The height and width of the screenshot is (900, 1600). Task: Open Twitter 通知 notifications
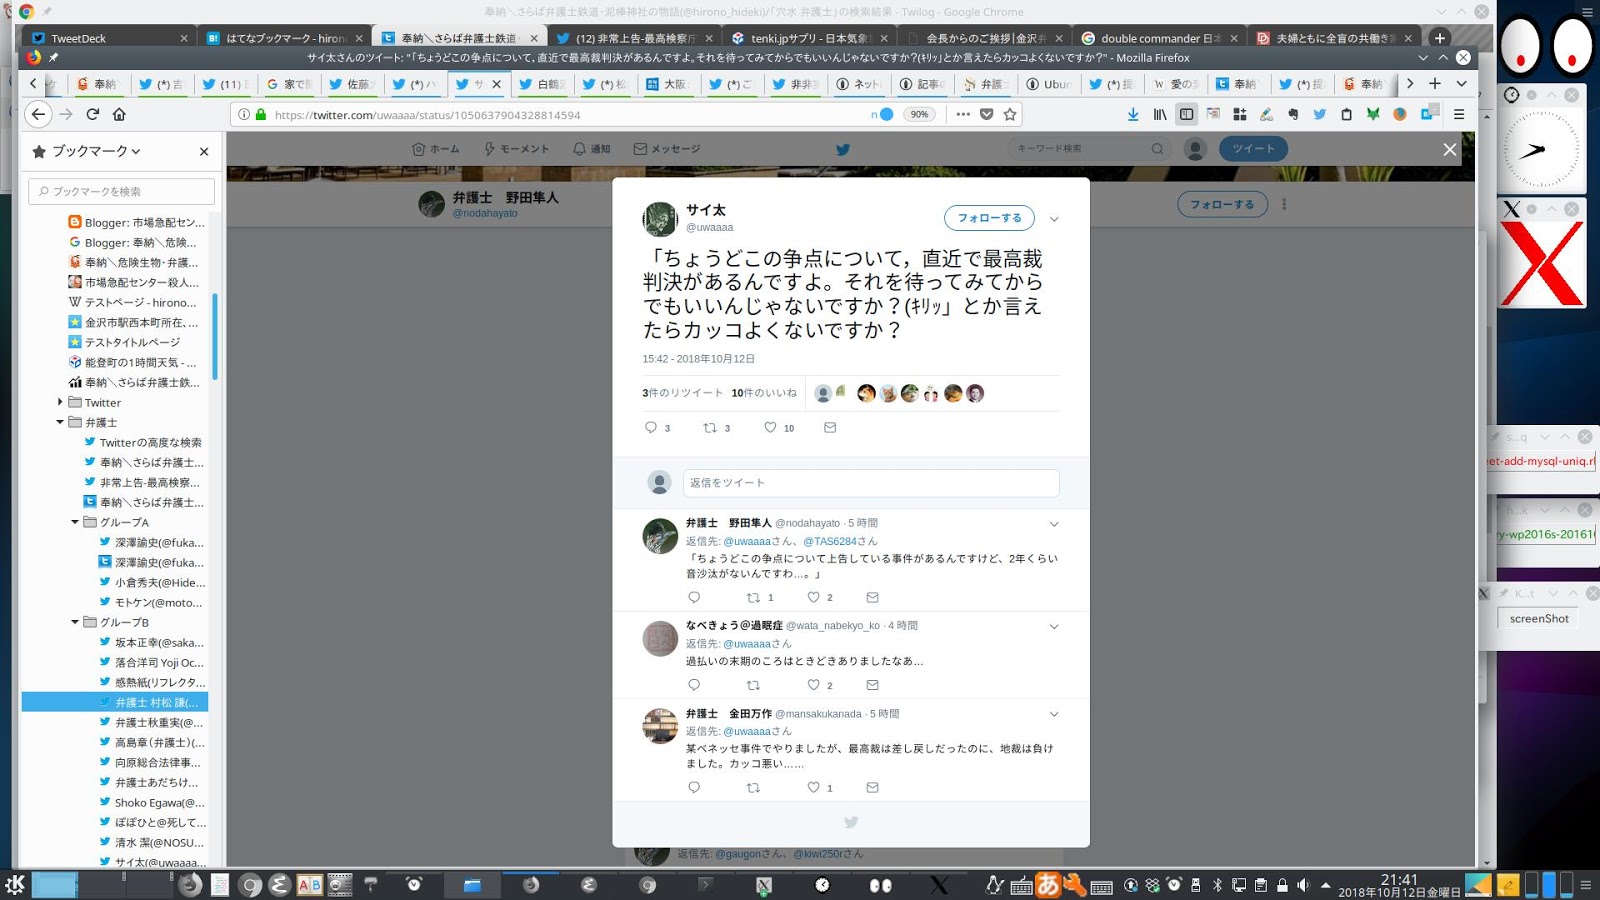pyautogui.click(x=591, y=149)
